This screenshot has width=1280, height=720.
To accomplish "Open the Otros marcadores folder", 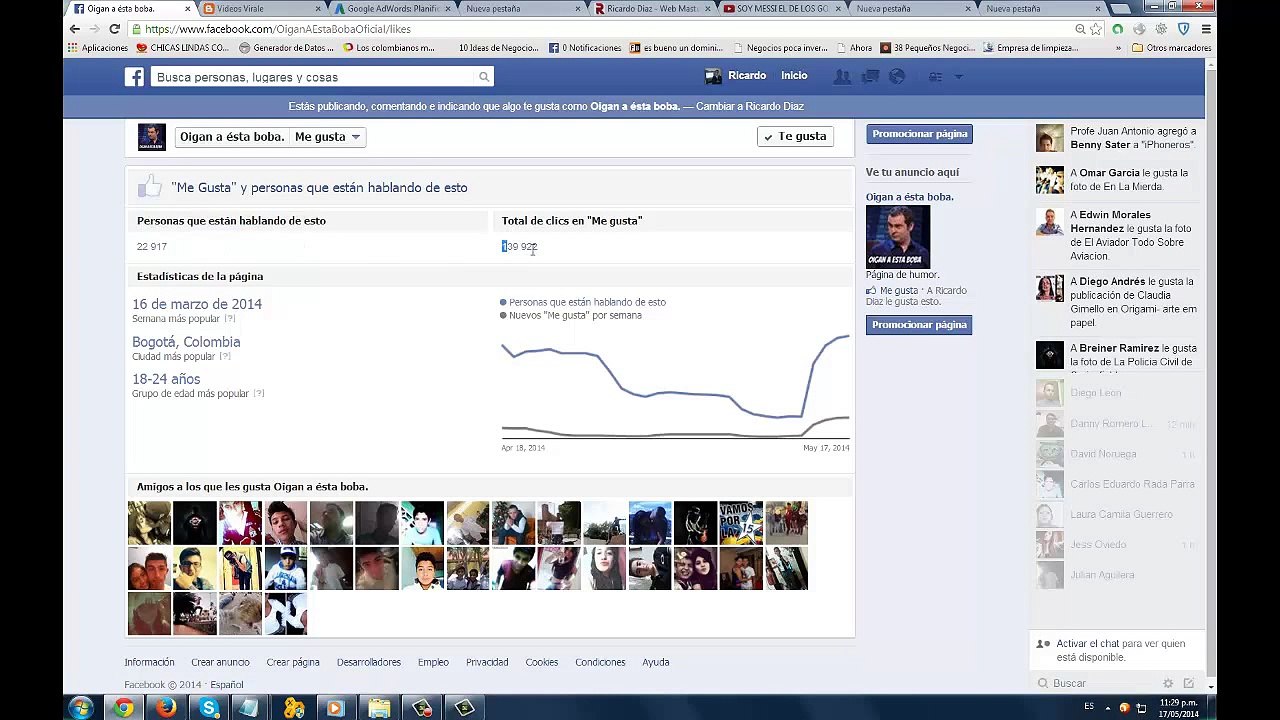I will [1171, 48].
